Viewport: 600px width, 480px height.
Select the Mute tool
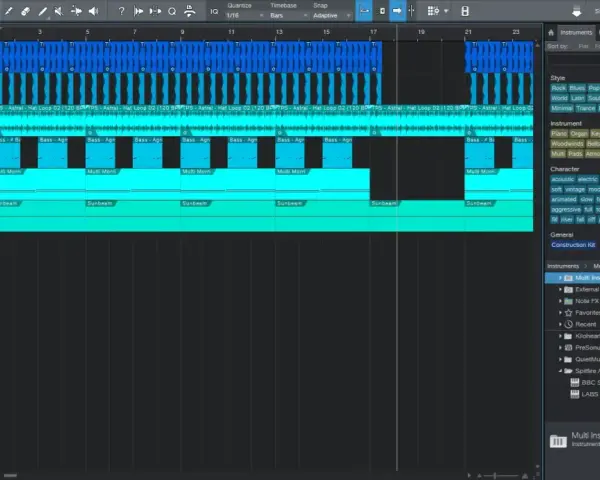point(59,11)
